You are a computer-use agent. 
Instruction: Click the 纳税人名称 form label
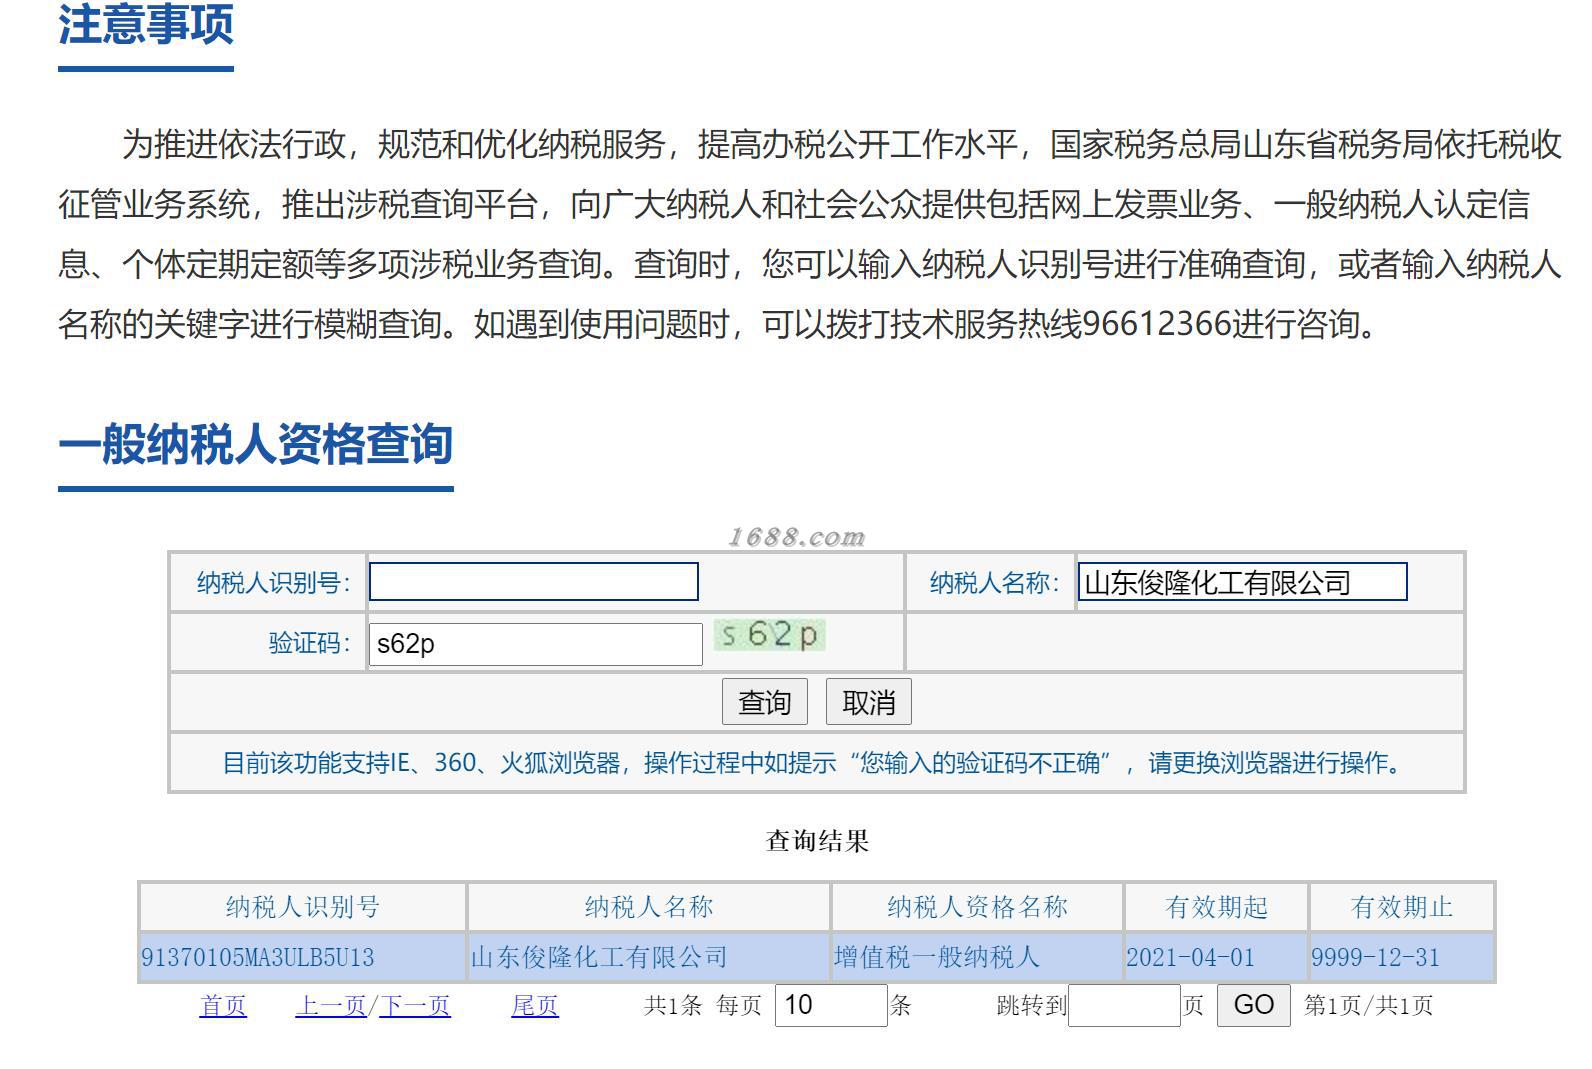pos(994,583)
